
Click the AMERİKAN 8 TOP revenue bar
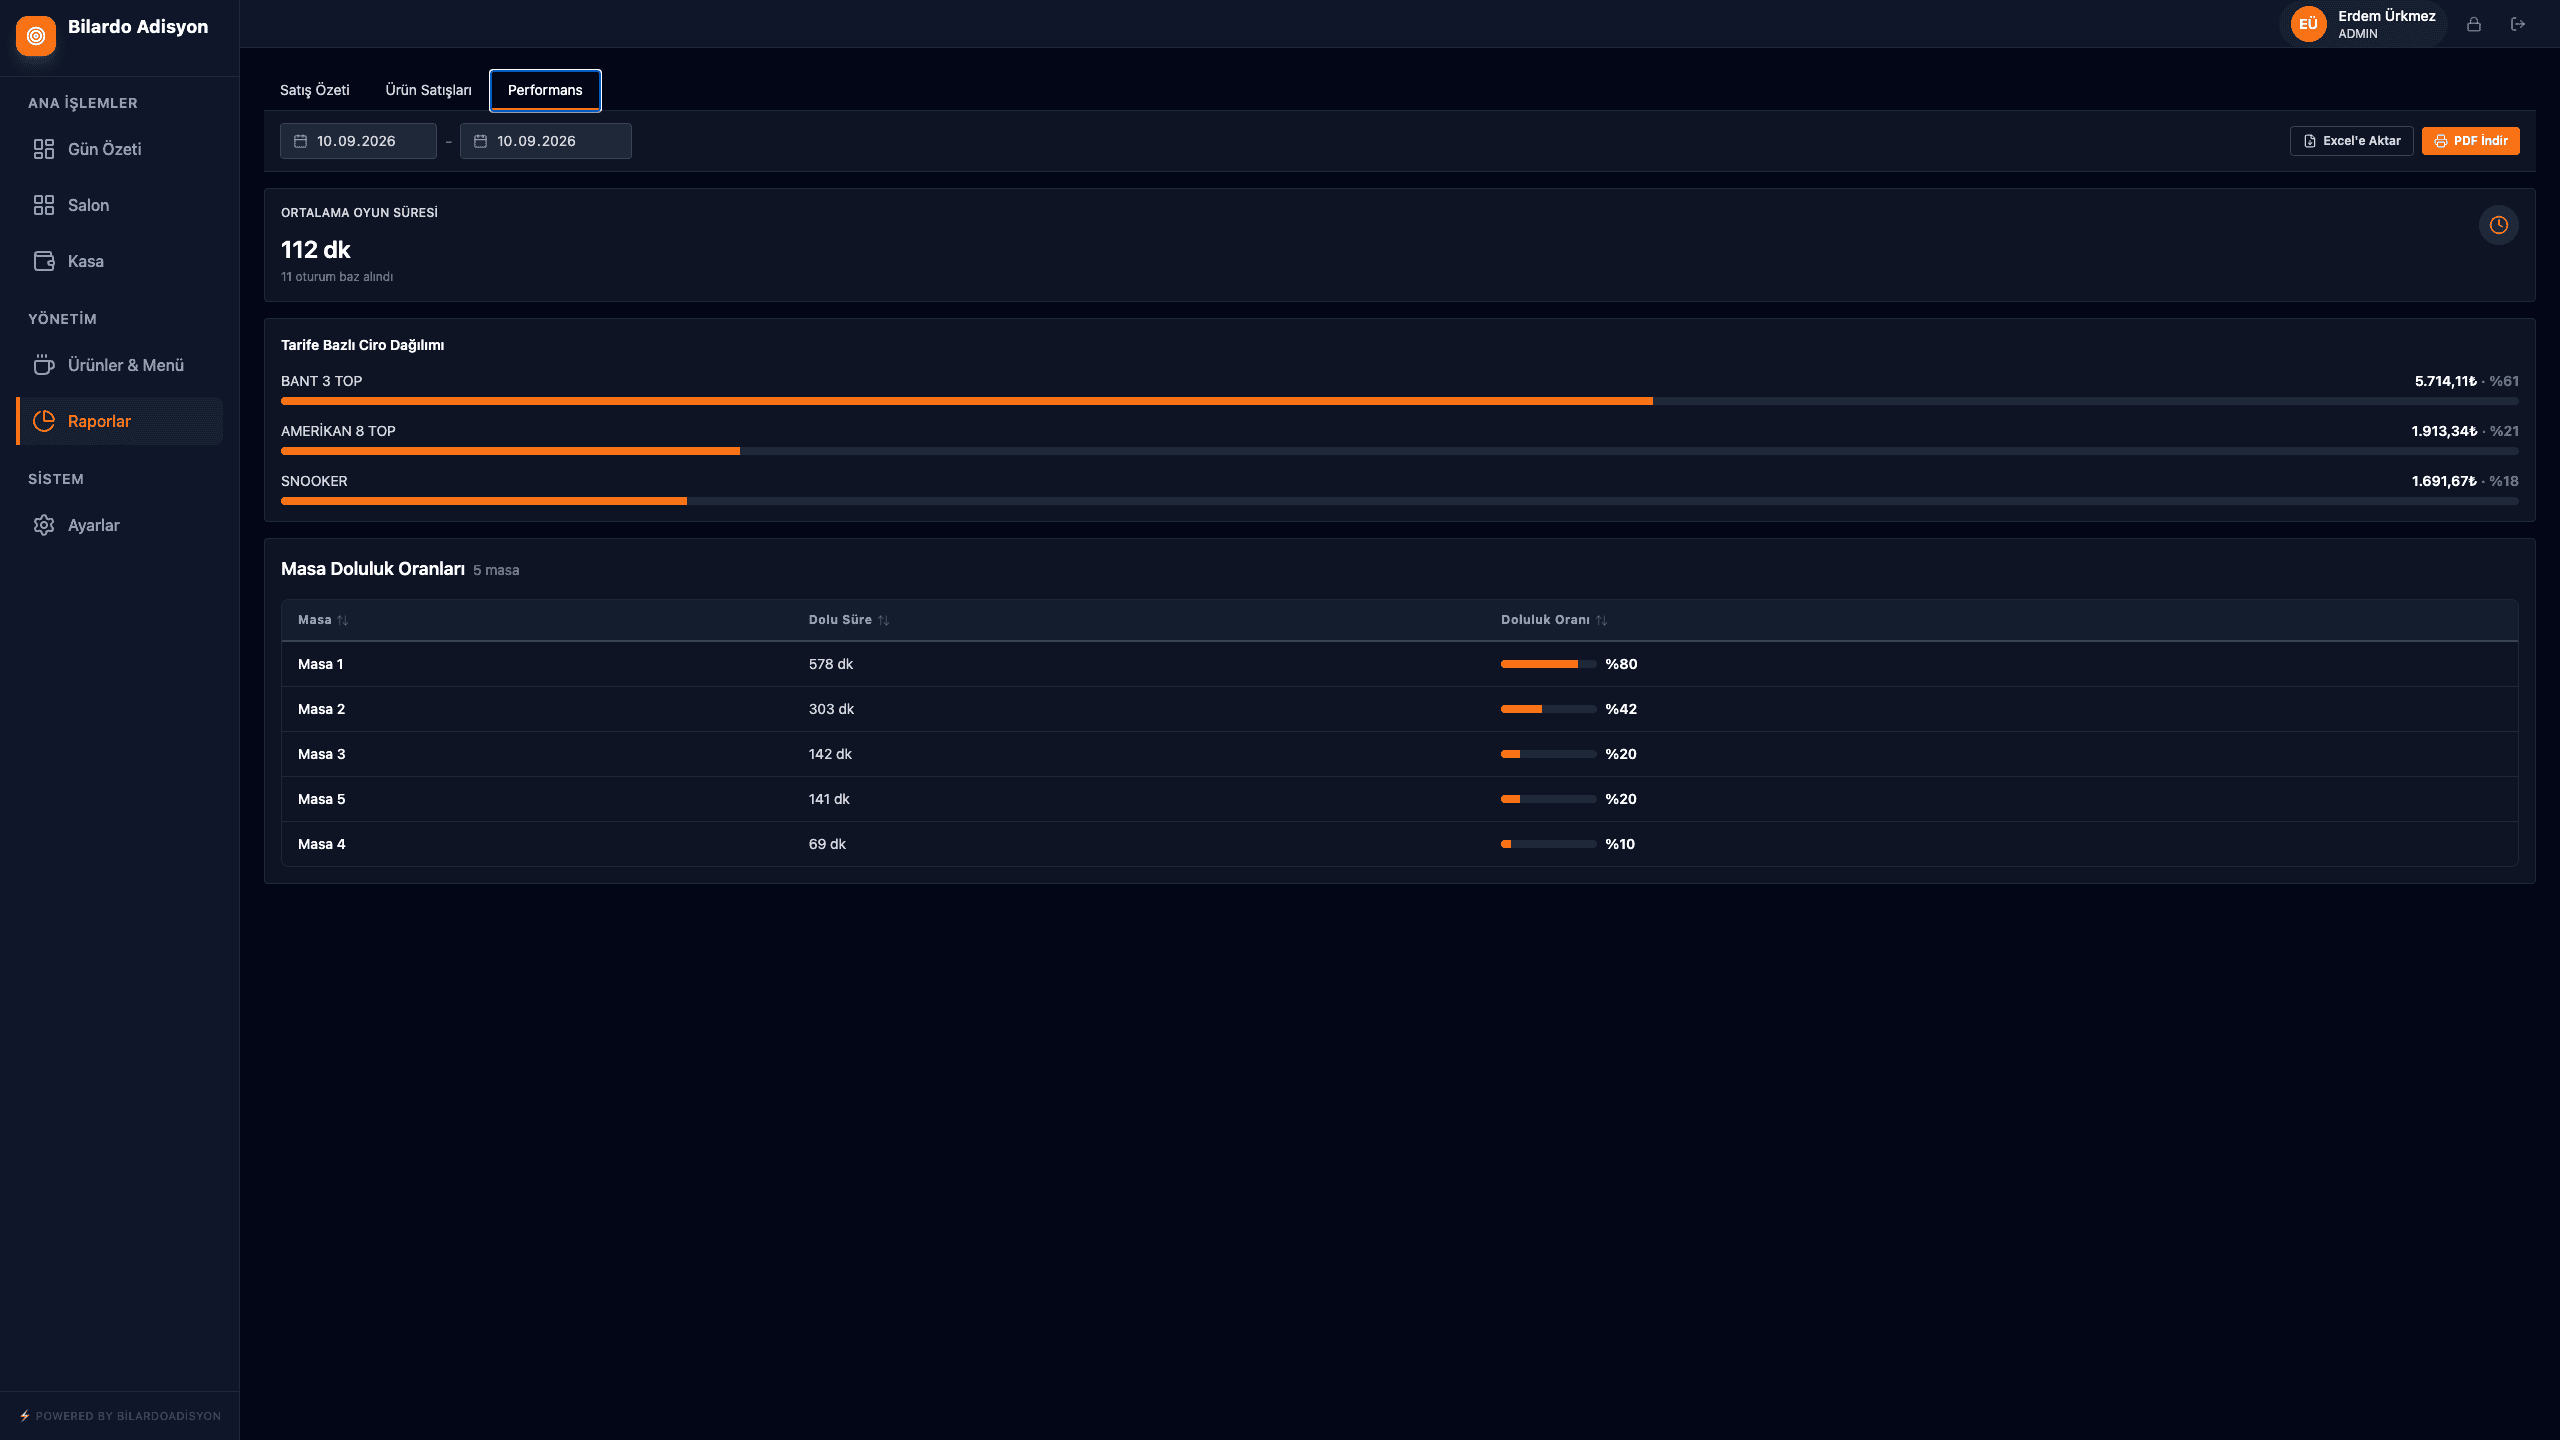[1400, 451]
